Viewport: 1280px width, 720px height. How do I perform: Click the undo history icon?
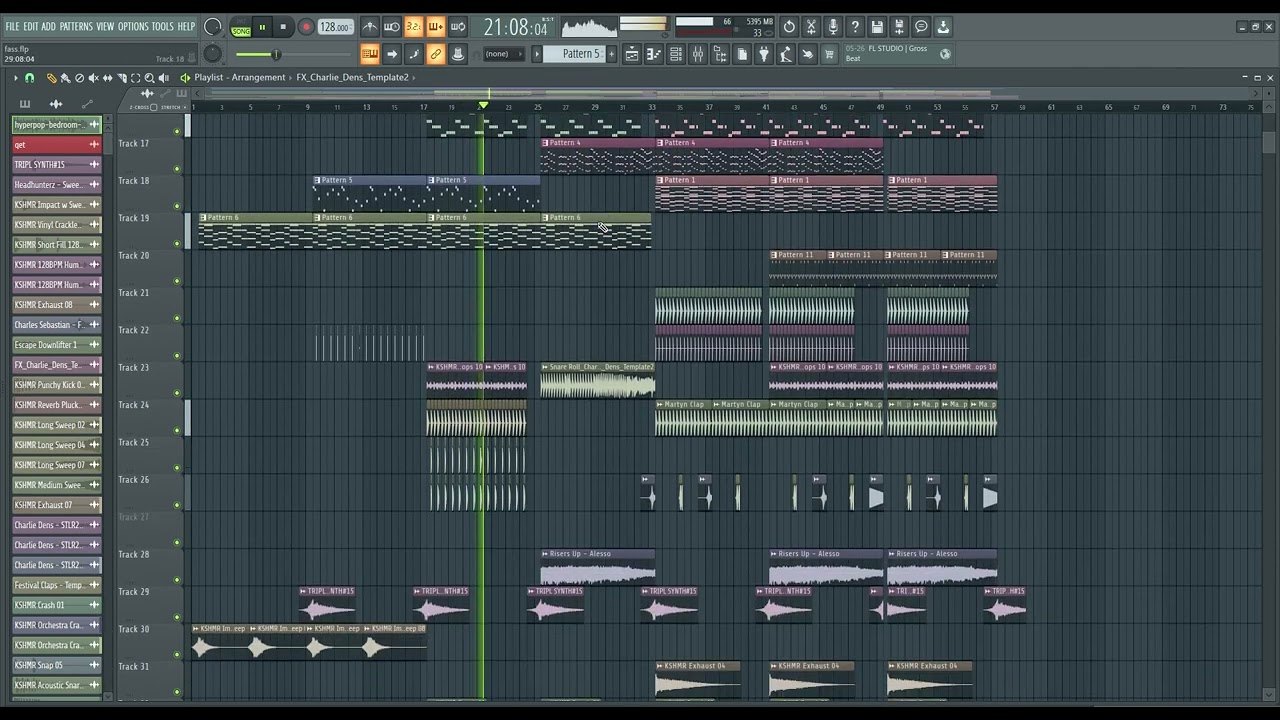pyautogui.click(x=789, y=27)
